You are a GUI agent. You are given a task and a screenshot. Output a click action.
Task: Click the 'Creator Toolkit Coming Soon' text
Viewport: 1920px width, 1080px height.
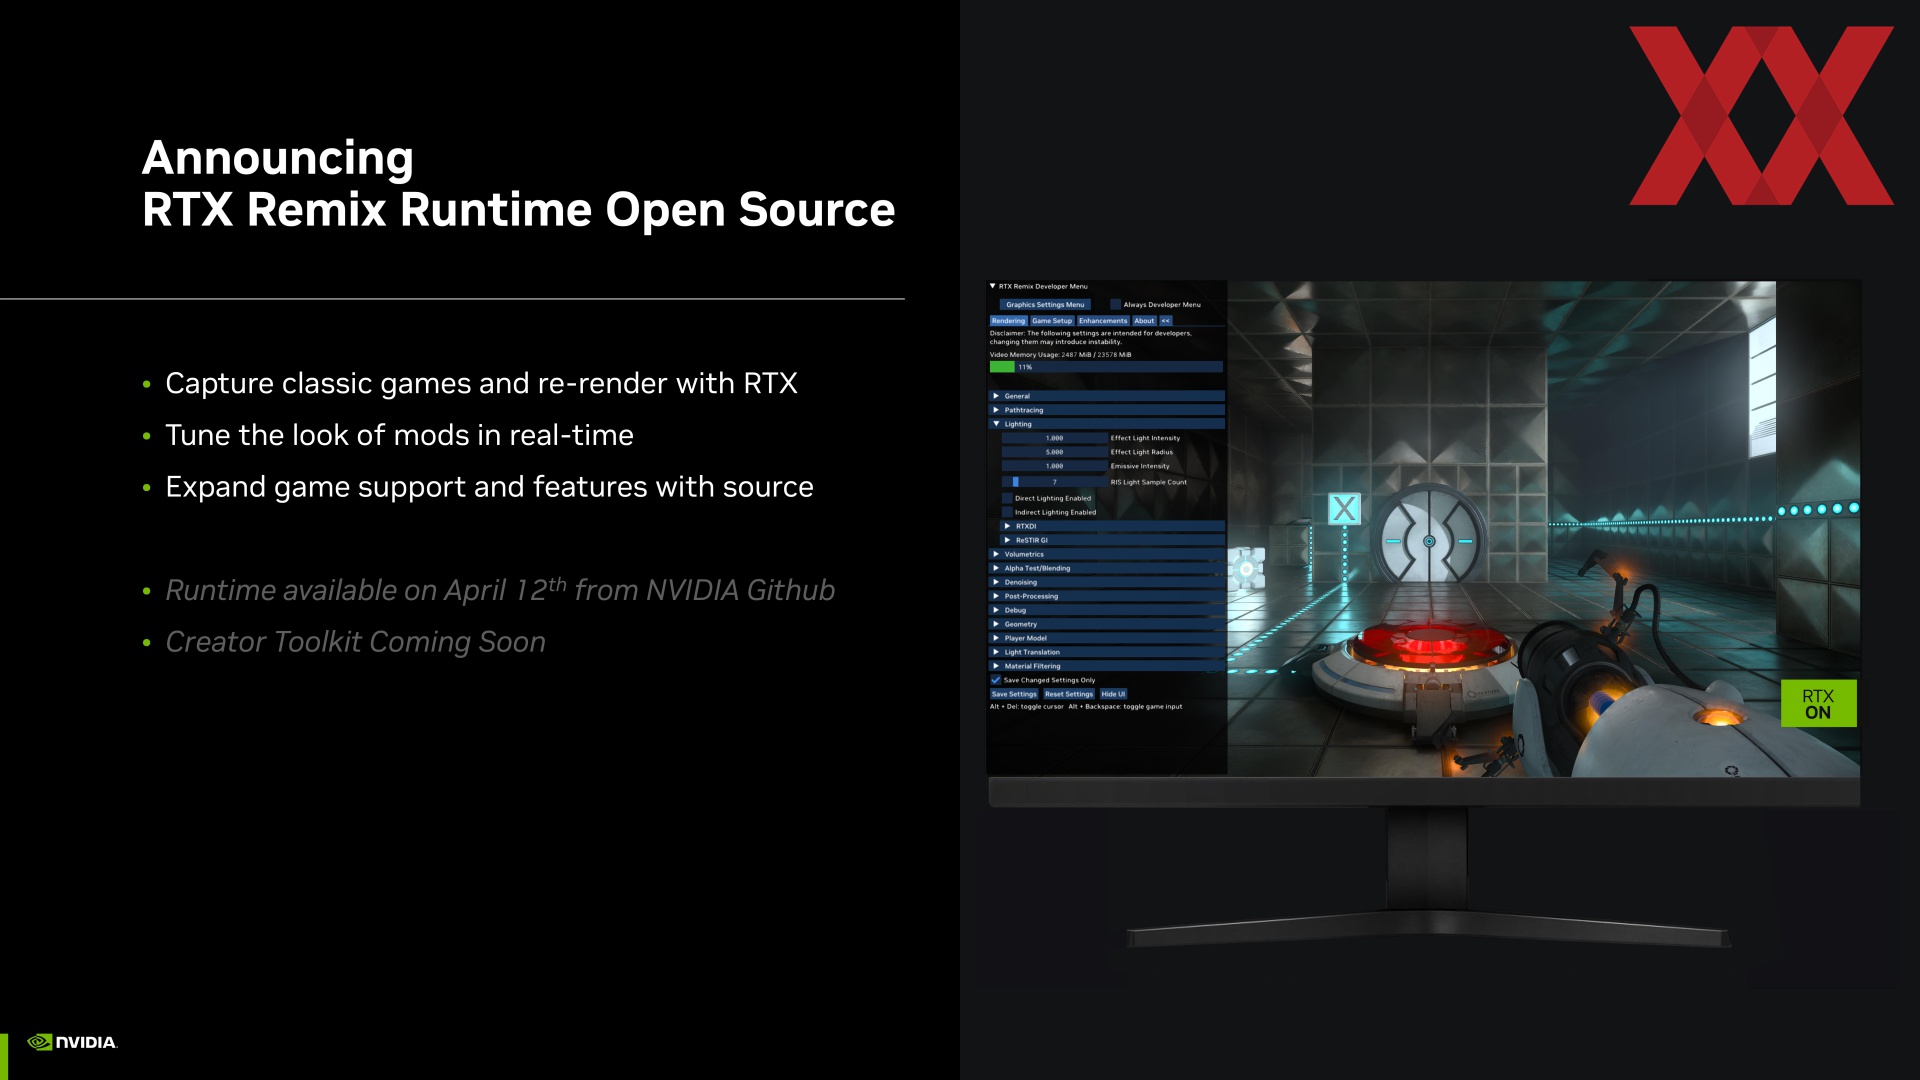[x=355, y=642]
